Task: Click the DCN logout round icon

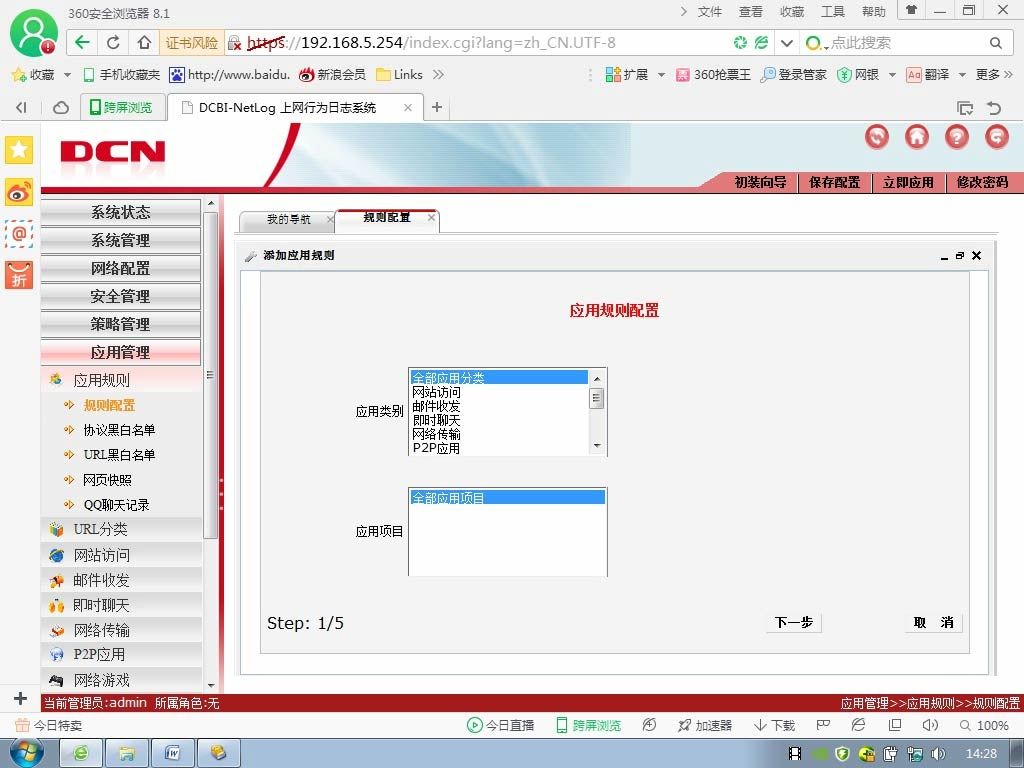Action: point(997,137)
